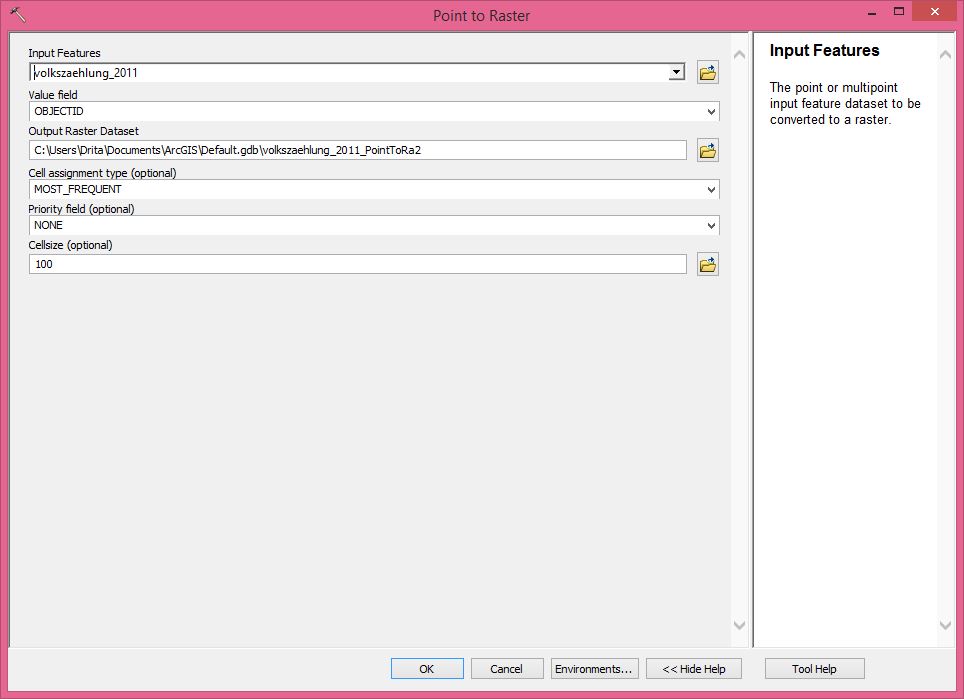Click the parameter pane scroll up arrow
964x699 pixels.
point(740,55)
